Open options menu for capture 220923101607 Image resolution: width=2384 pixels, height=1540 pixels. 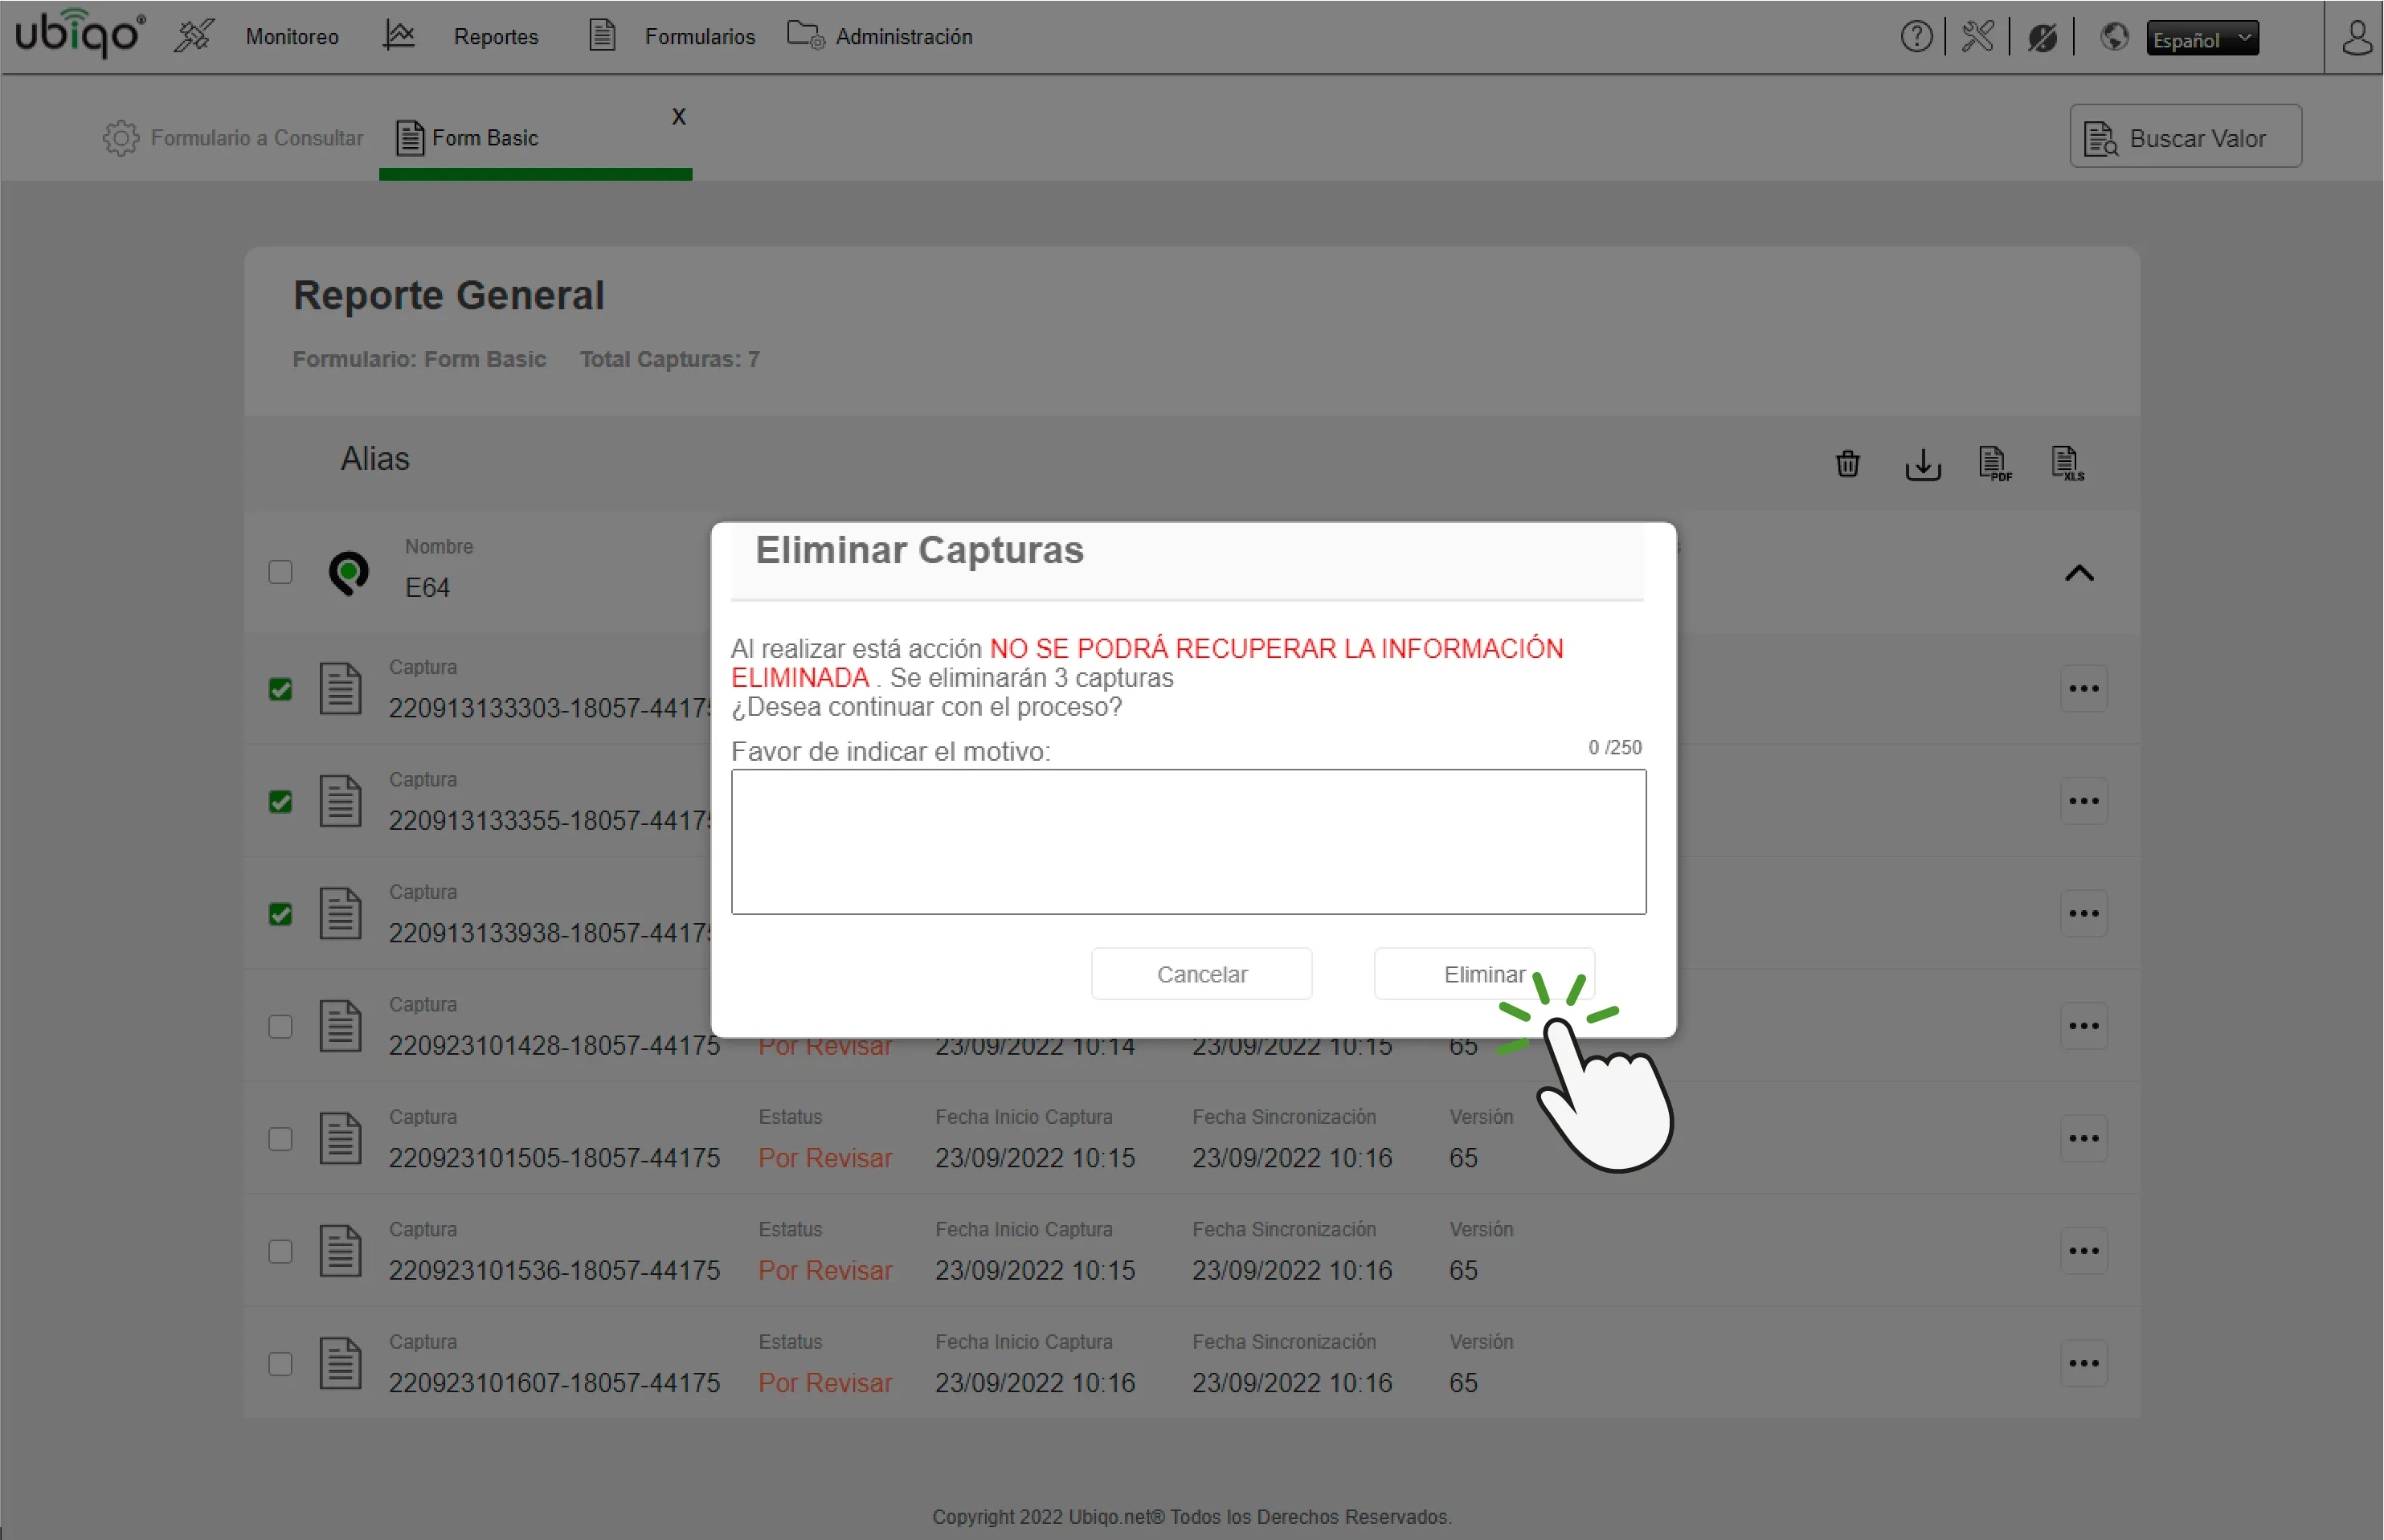pos(2084,1363)
